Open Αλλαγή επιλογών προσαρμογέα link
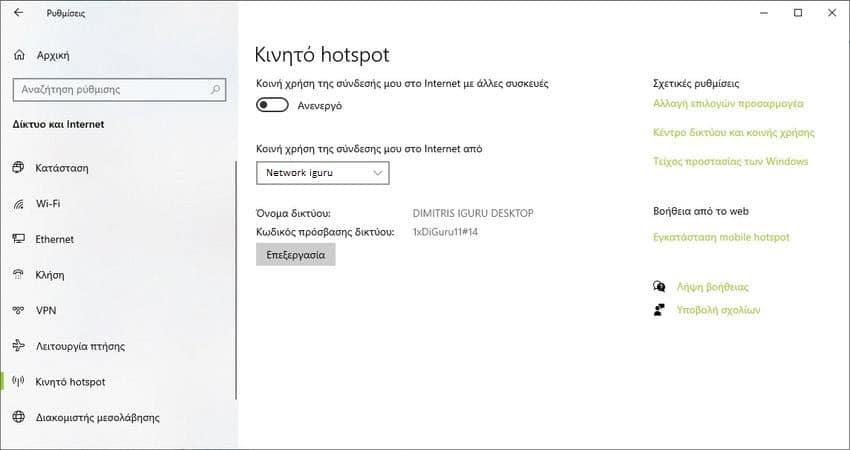Viewport: 850px width, 450px height. (728, 104)
